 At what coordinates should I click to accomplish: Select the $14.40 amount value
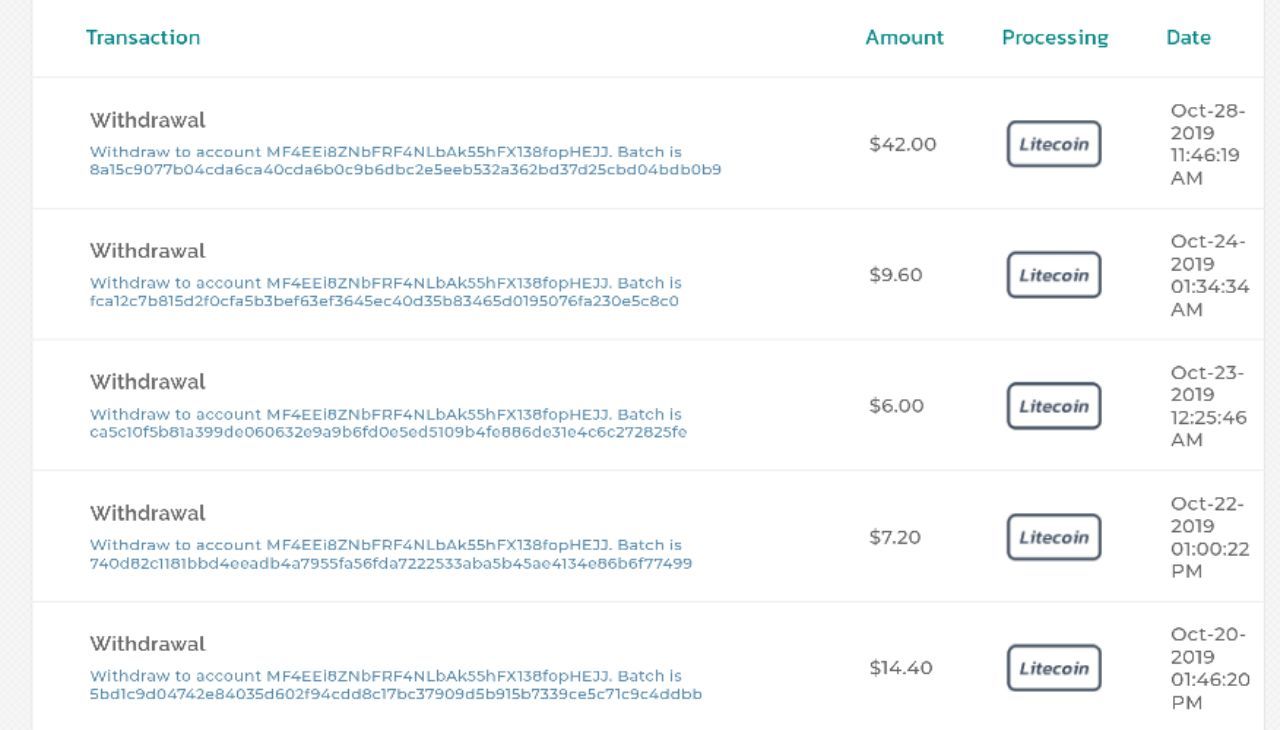[900, 668]
